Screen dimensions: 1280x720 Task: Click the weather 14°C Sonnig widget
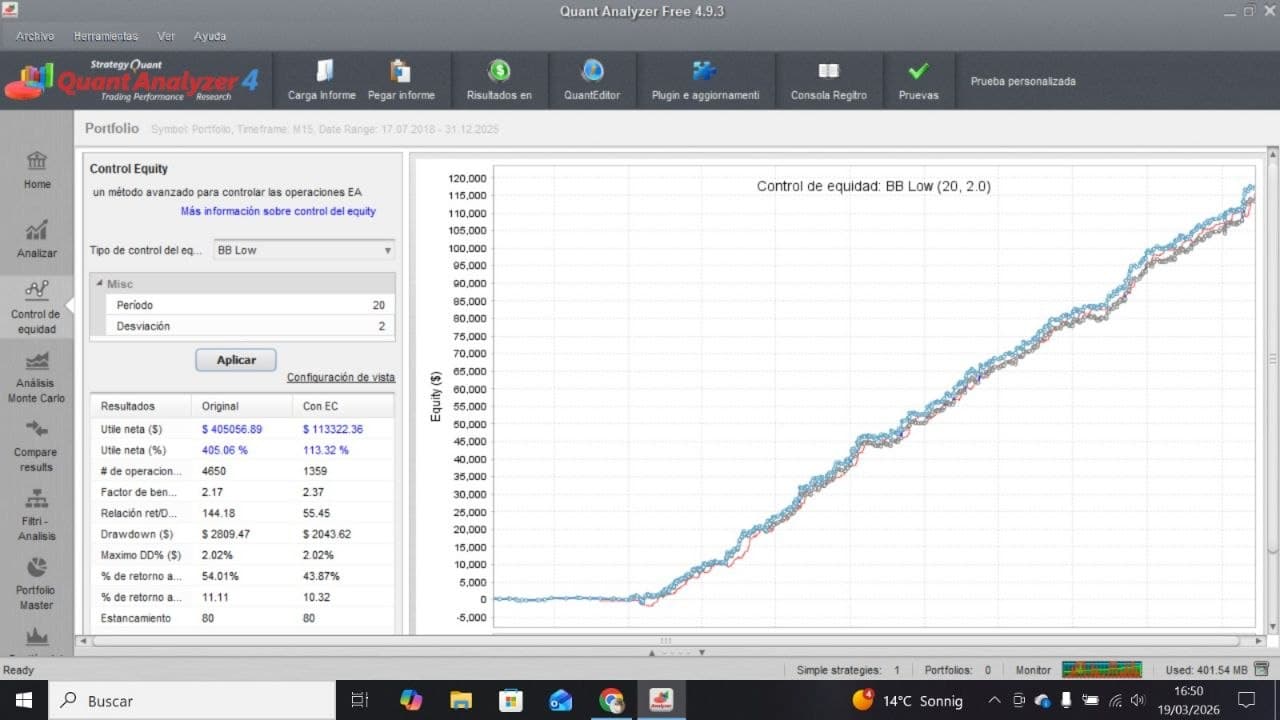point(908,701)
